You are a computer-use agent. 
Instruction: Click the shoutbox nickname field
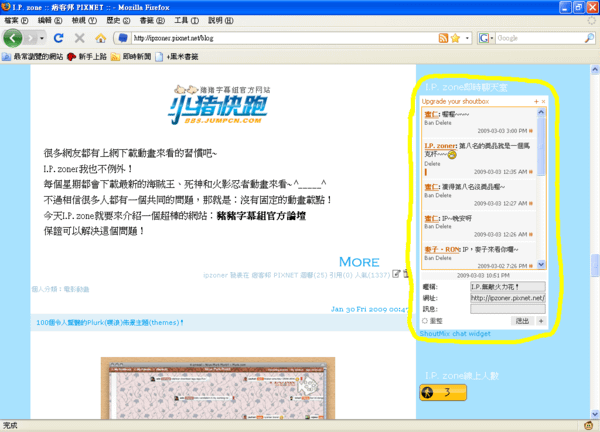tap(508, 287)
